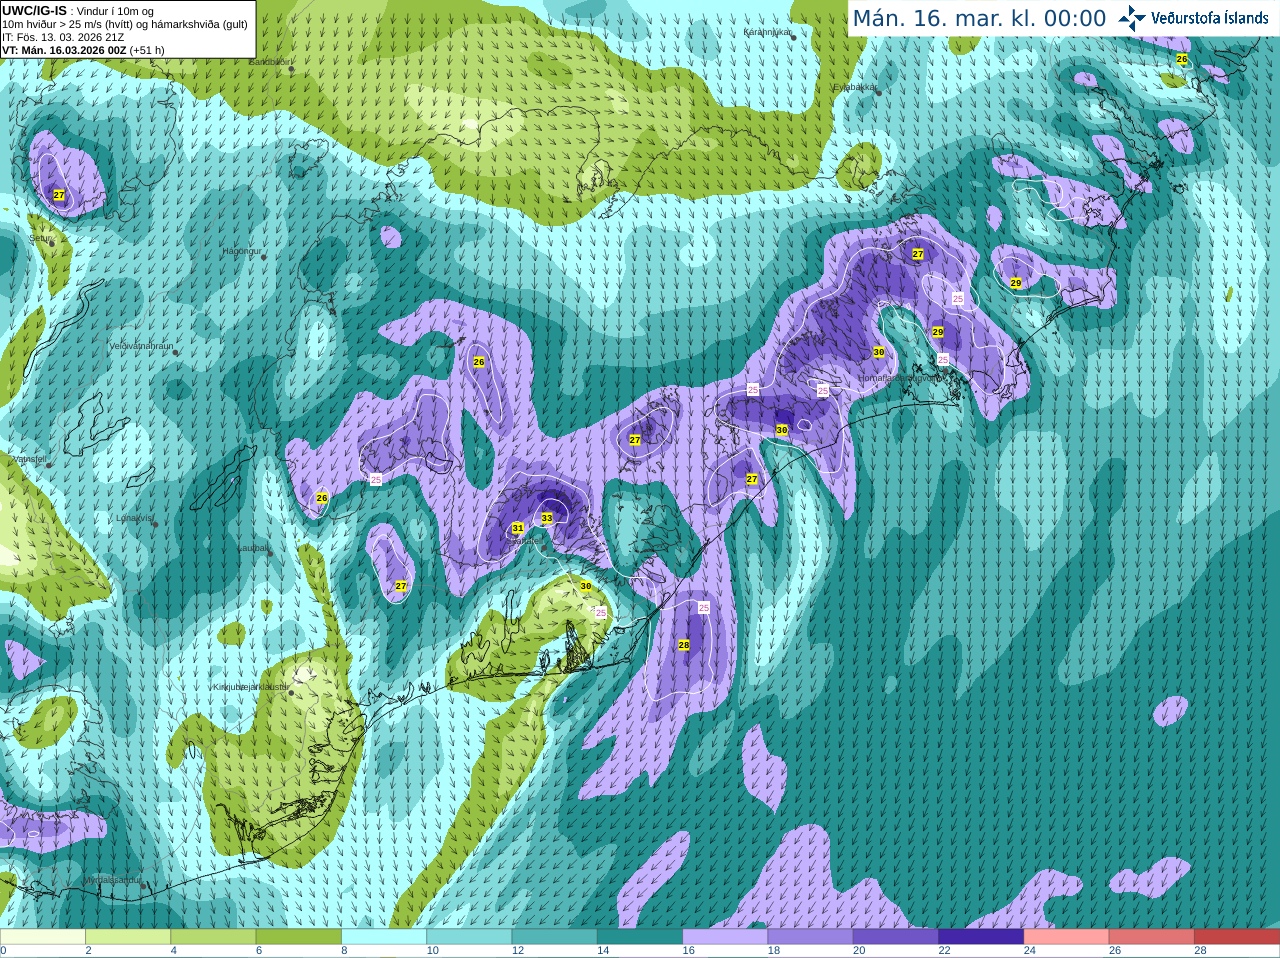
Task: Click the yellow 27 gust marker north of Setur
Action: coord(59,195)
